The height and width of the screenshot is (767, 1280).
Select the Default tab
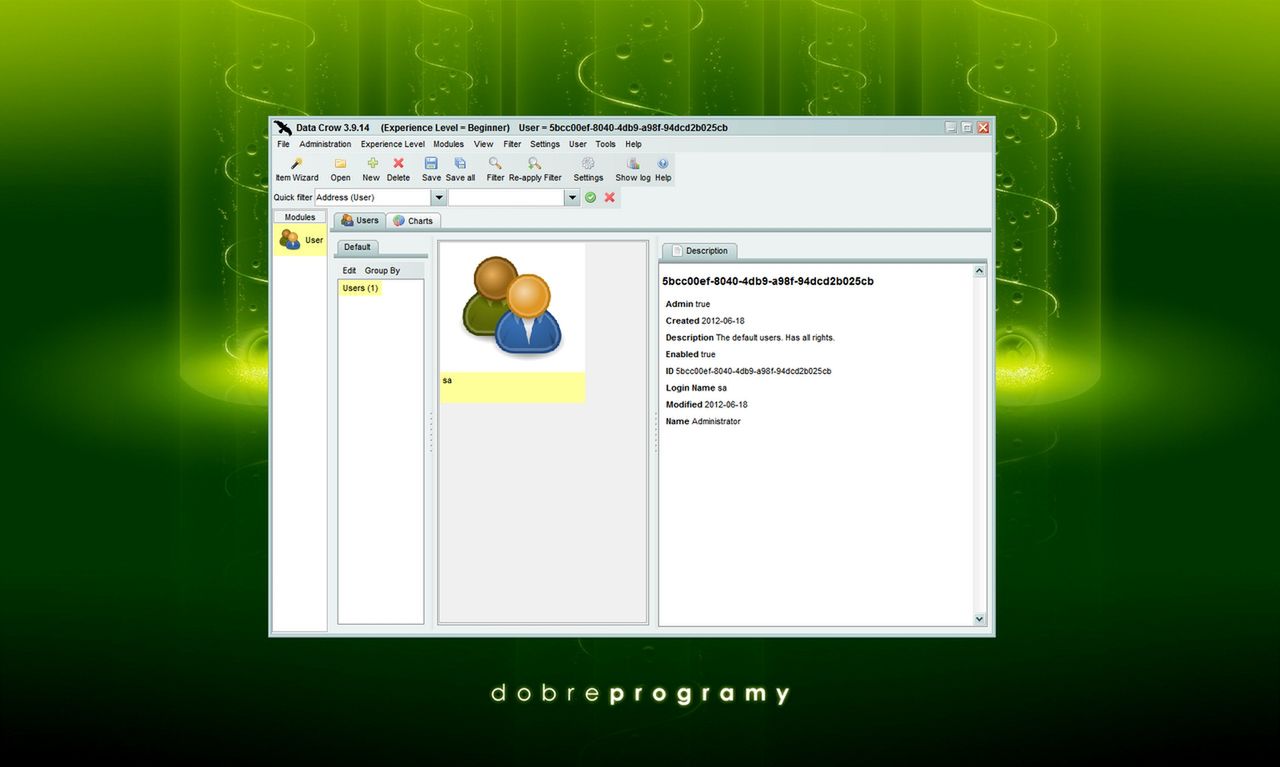point(357,247)
